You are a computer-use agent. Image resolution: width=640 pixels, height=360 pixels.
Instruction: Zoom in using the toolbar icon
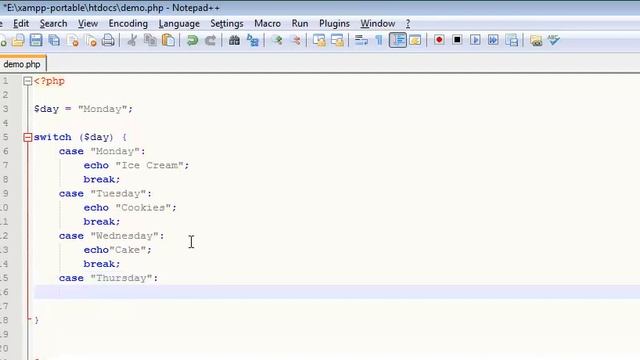[x=278, y=40]
